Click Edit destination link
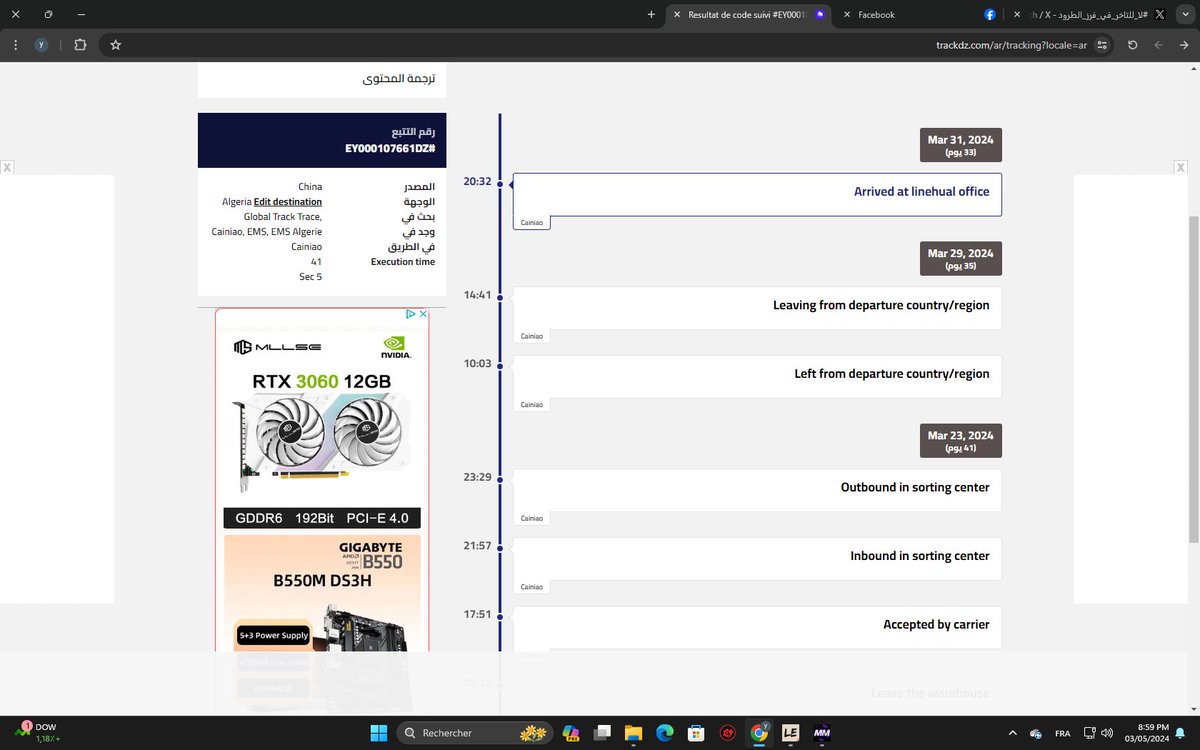 (x=288, y=201)
